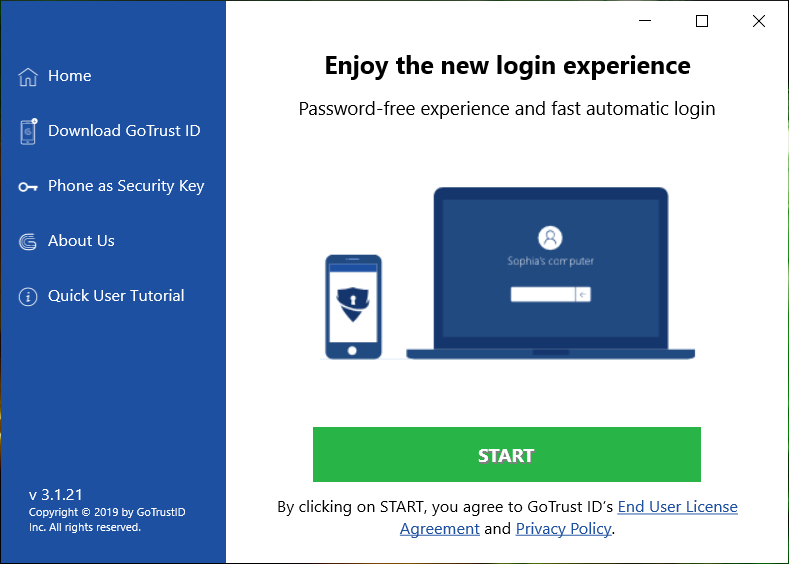Open the Download GoTrust ID menu item
Image resolution: width=789 pixels, height=564 pixels.
pyautogui.click(x=124, y=131)
